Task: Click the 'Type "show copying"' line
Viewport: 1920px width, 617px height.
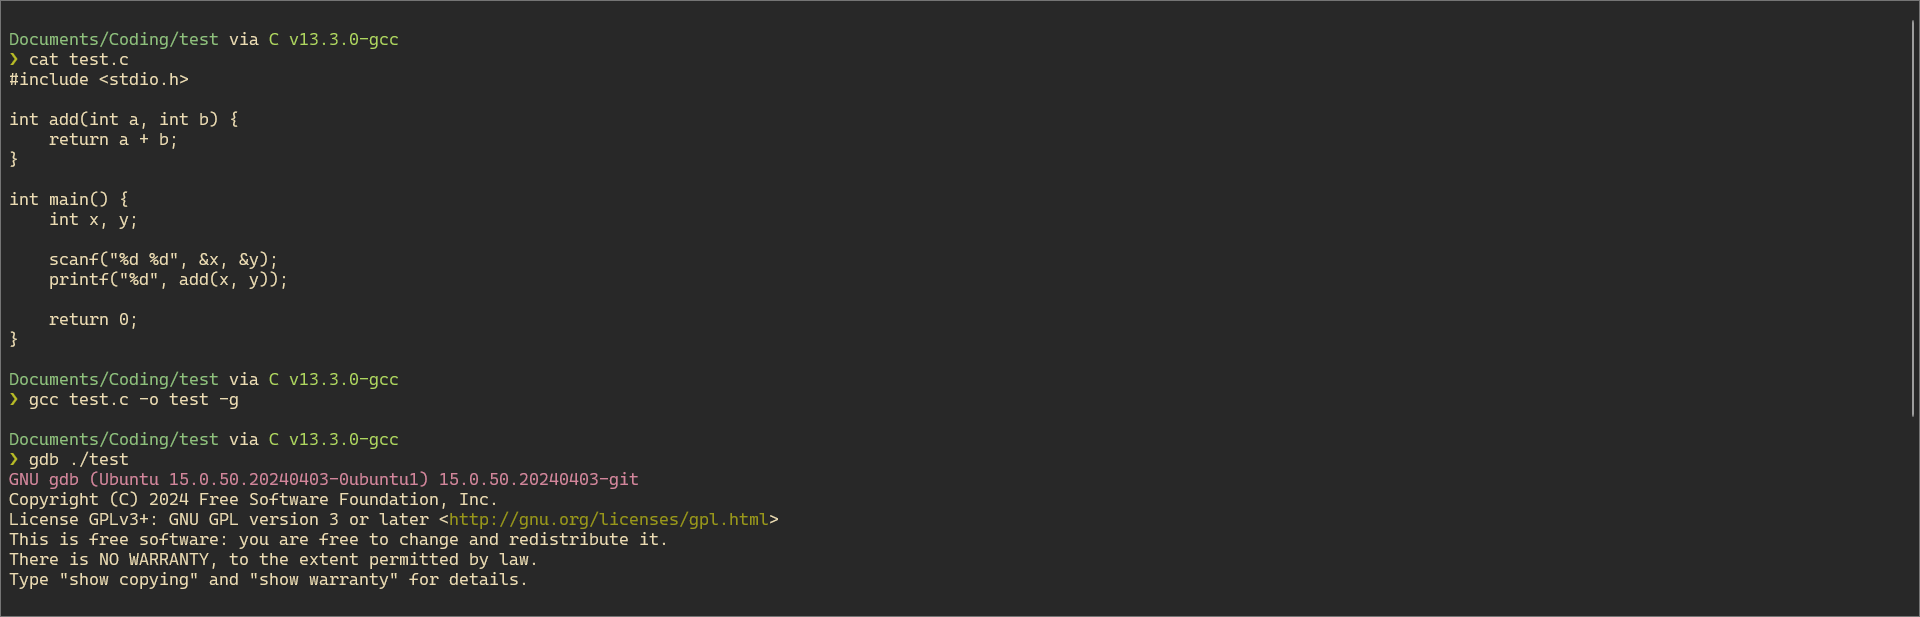Action: pyautogui.click(x=269, y=580)
